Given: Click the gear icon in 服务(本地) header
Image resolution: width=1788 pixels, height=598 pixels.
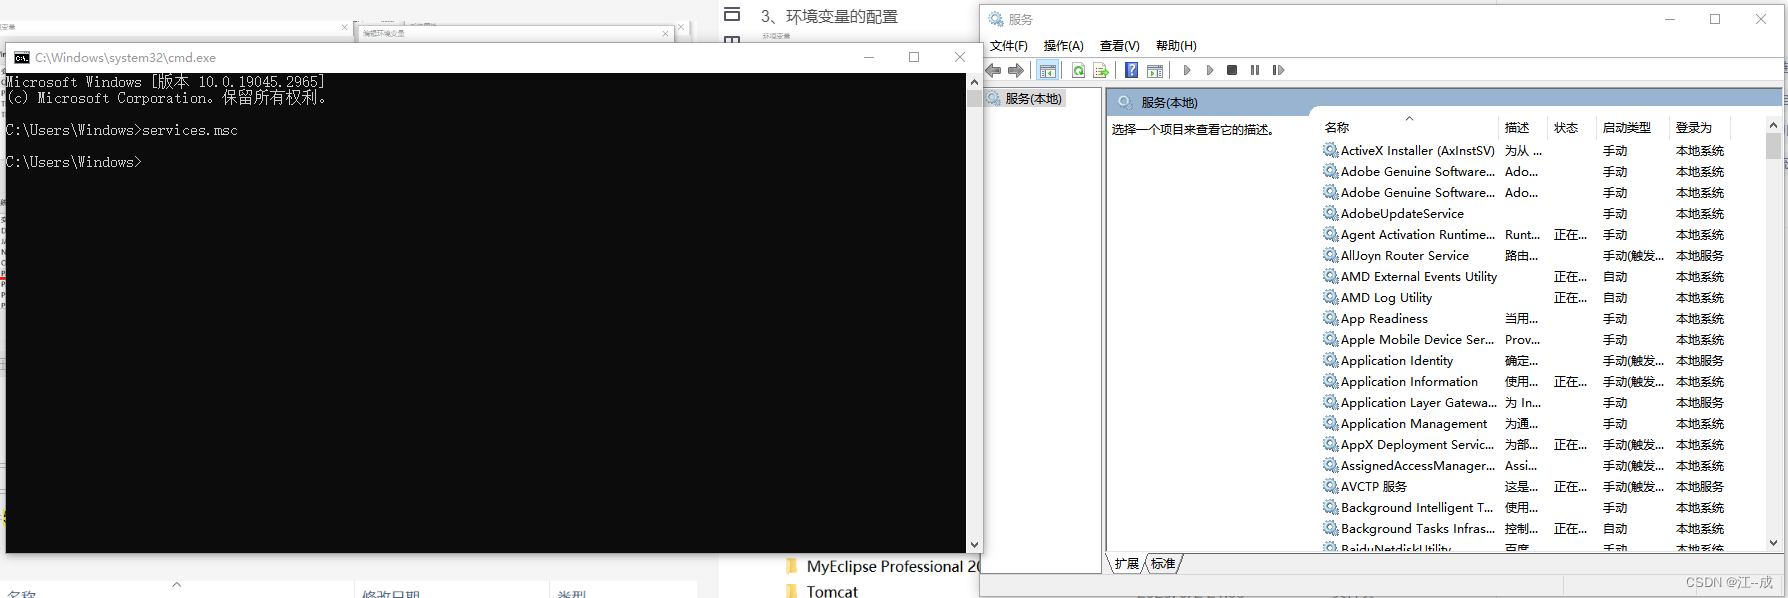Looking at the screenshot, I should click(1124, 102).
